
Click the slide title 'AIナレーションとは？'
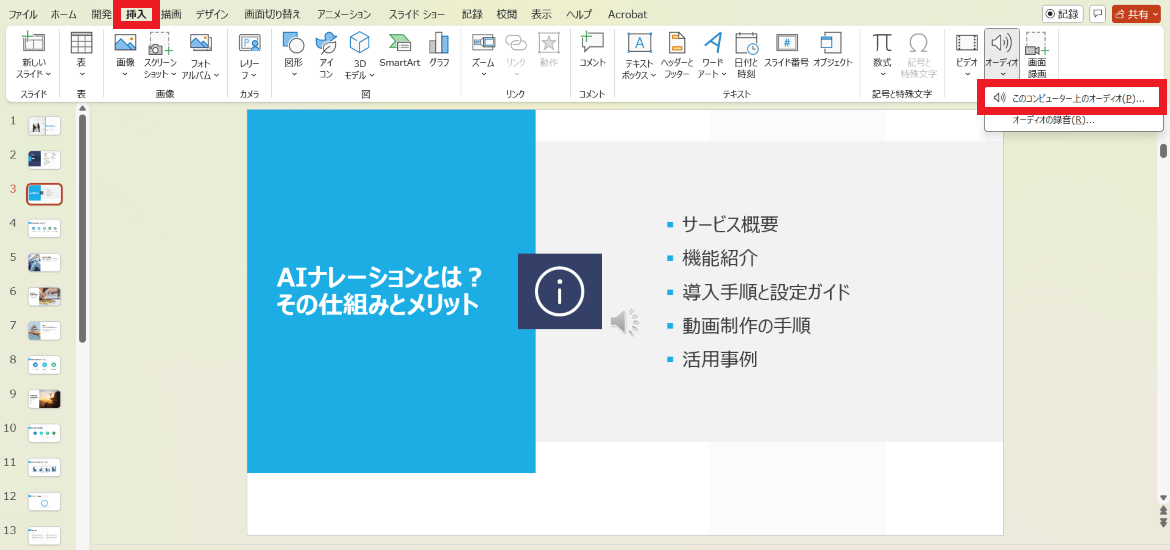[380, 278]
